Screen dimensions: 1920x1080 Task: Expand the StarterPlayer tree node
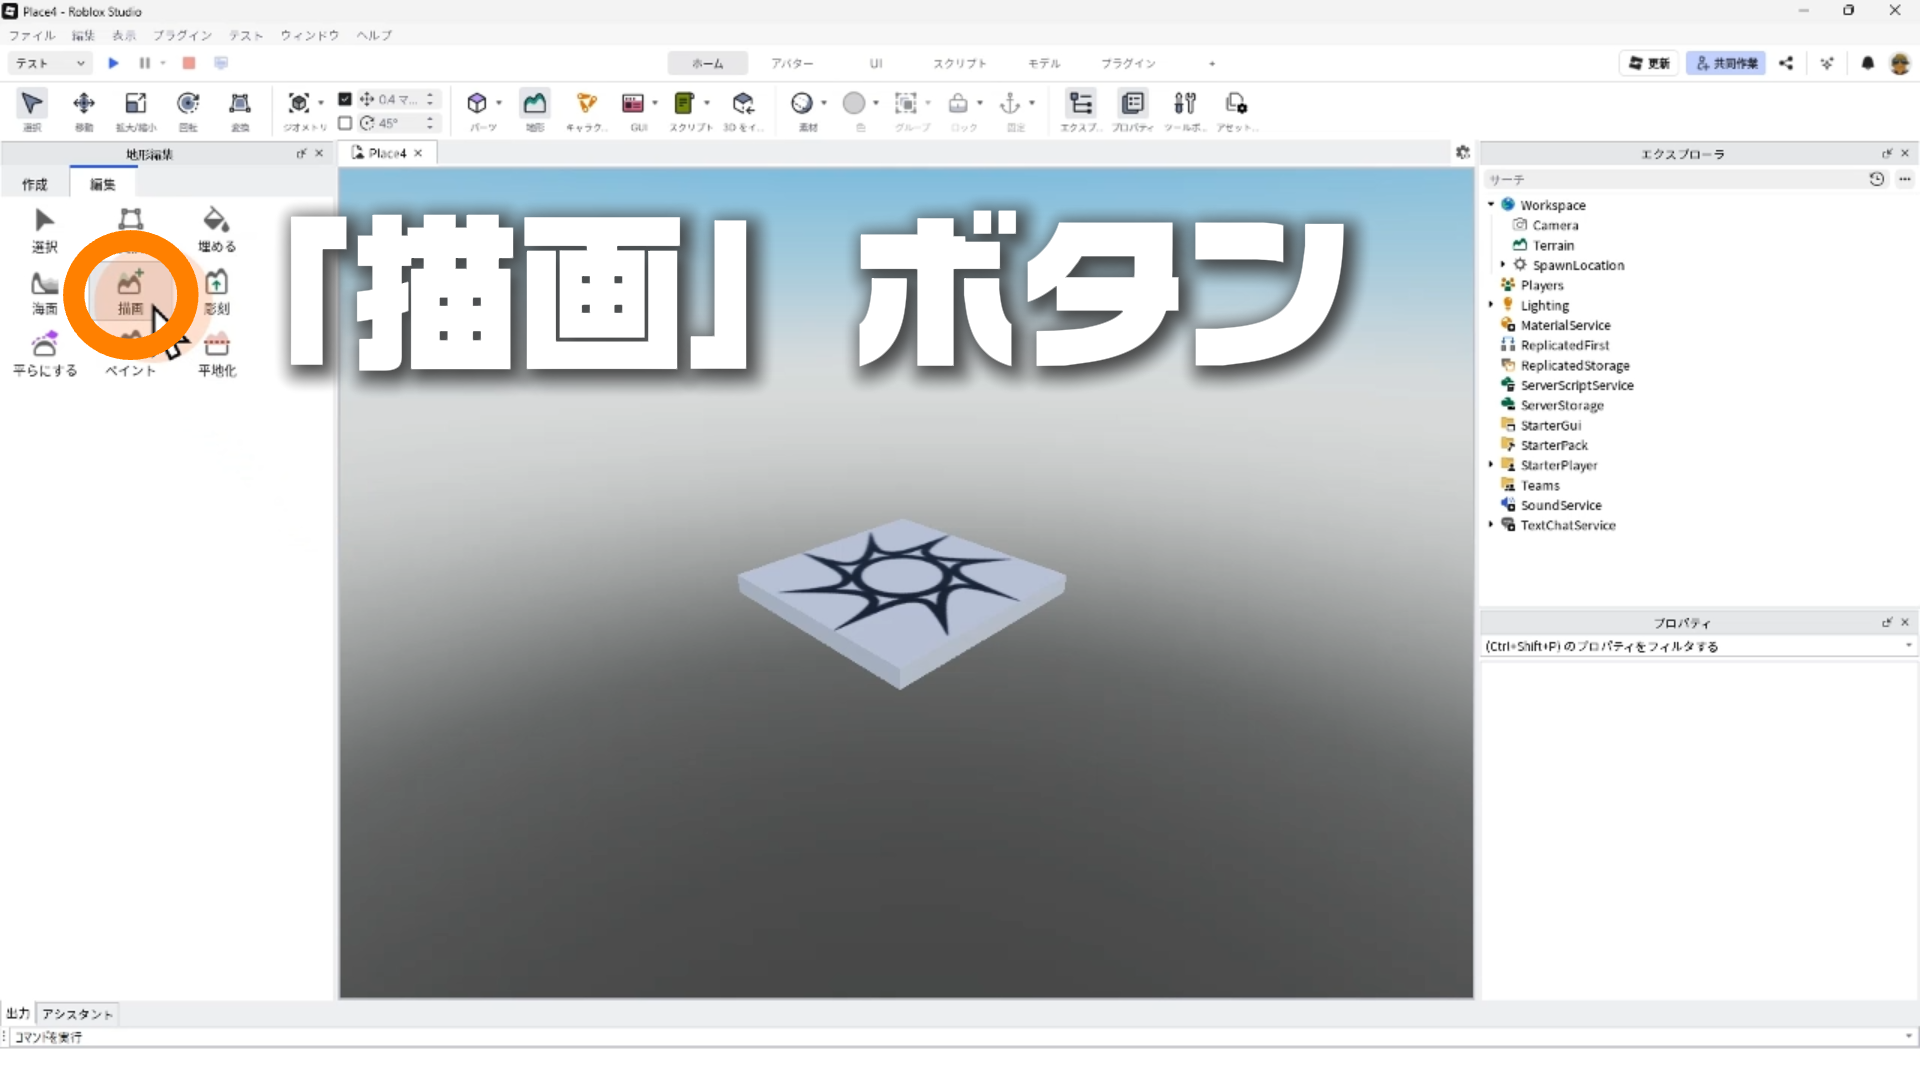(1491, 465)
